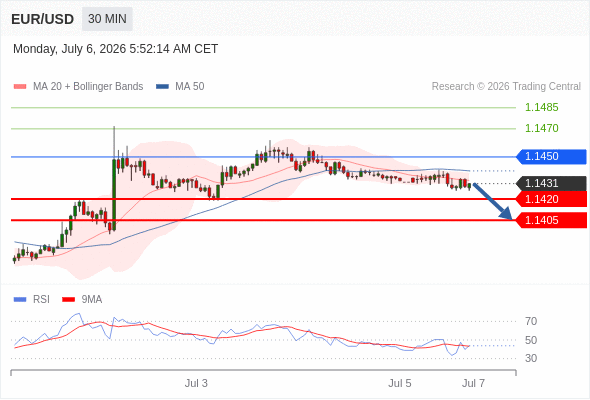Click the Jul 5 time axis label
Screen dimensions: 590x400
click(x=400, y=383)
